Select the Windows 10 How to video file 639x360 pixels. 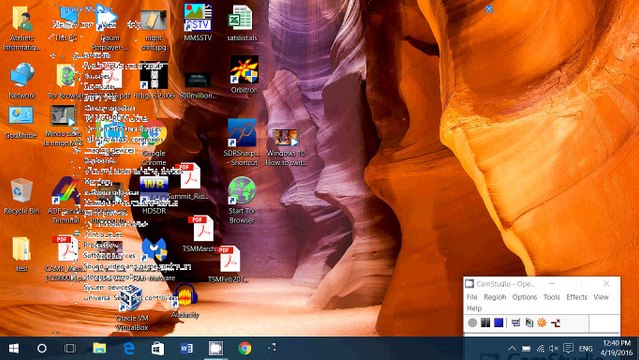coord(286,146)
